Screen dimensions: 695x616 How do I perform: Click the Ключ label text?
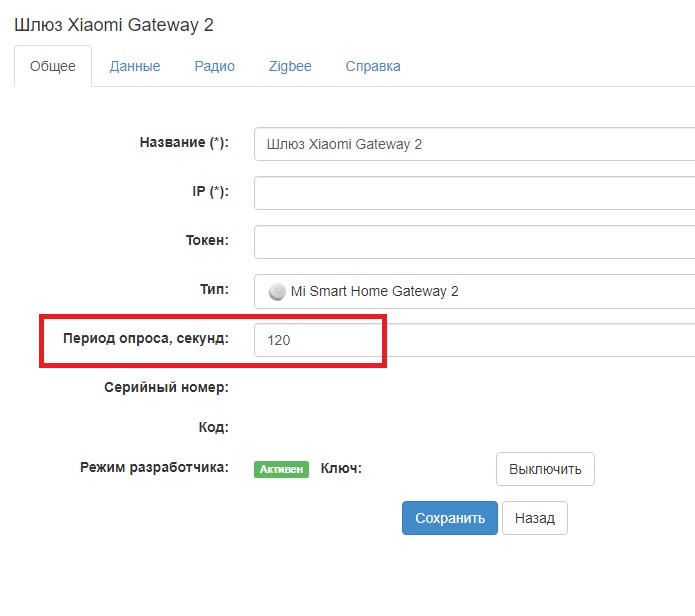pos(340,467)
